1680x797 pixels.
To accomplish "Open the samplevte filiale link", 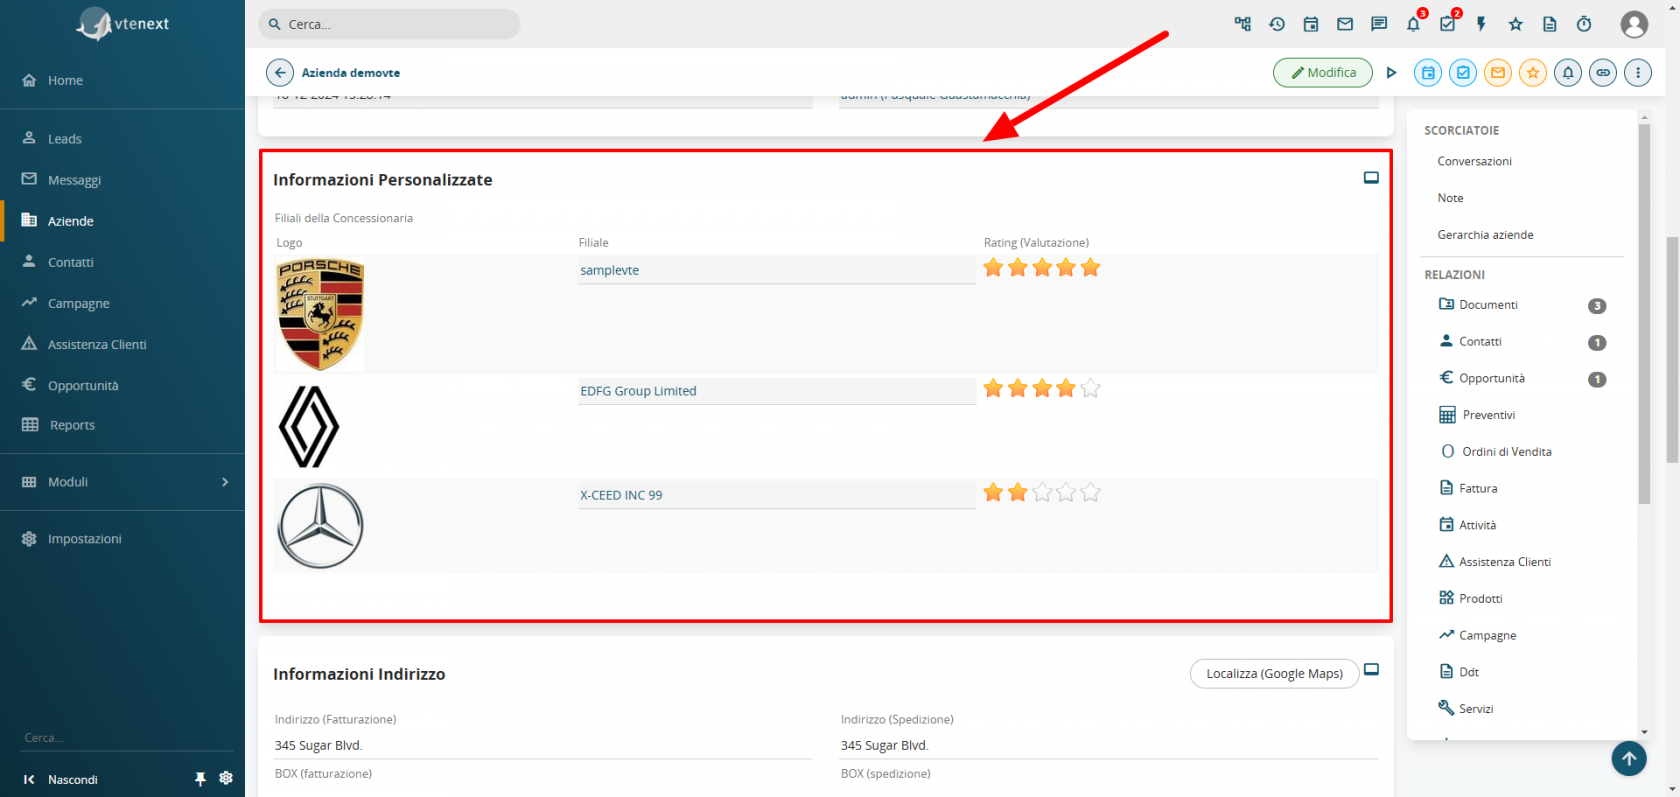I will tap(609, 270).
